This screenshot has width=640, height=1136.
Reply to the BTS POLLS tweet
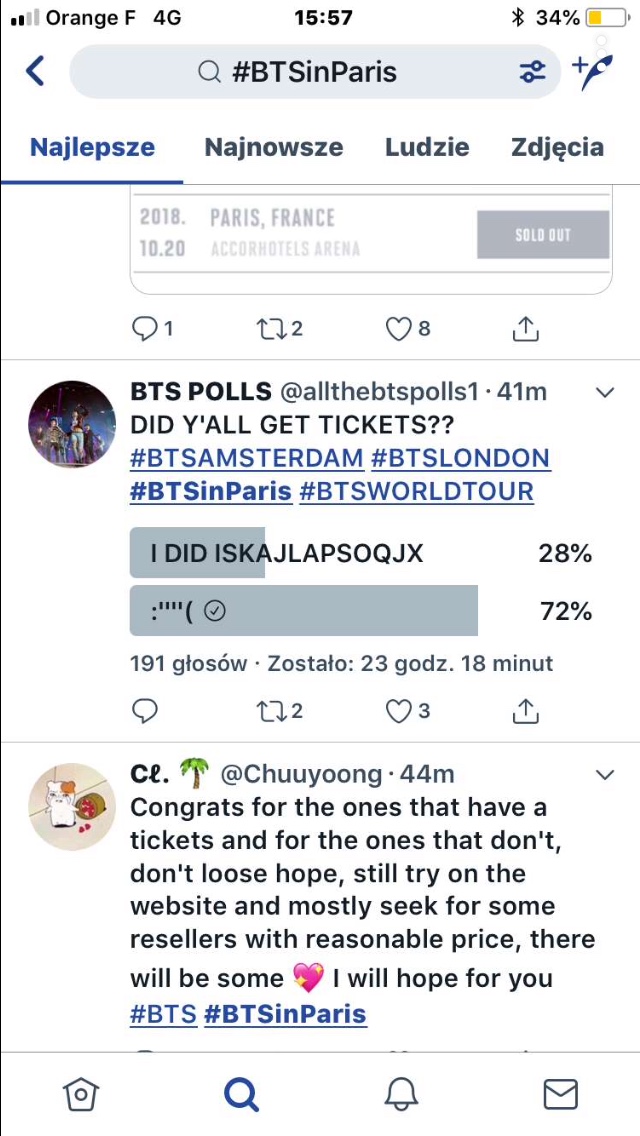click(145, 711)
